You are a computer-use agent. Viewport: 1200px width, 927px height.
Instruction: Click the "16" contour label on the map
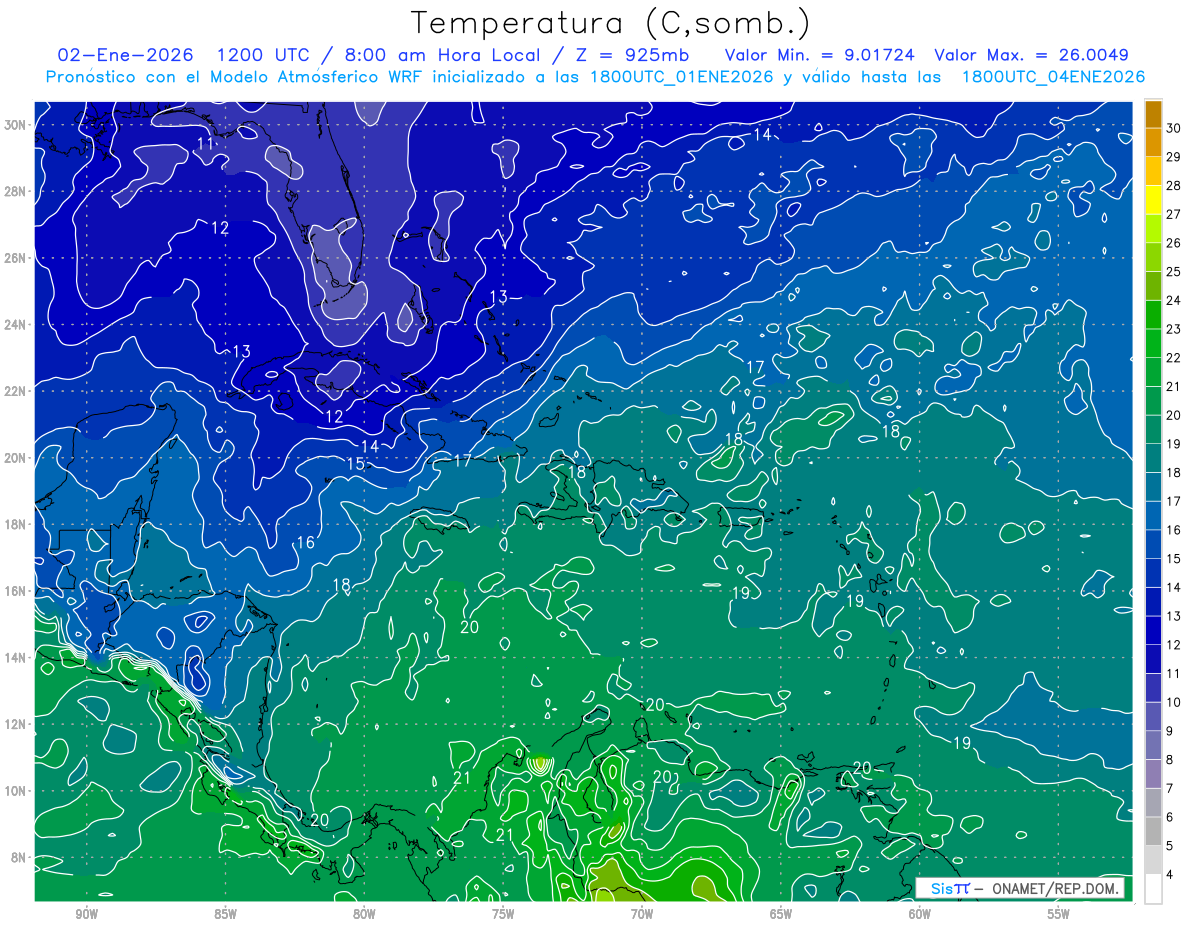tap(306, 542)
